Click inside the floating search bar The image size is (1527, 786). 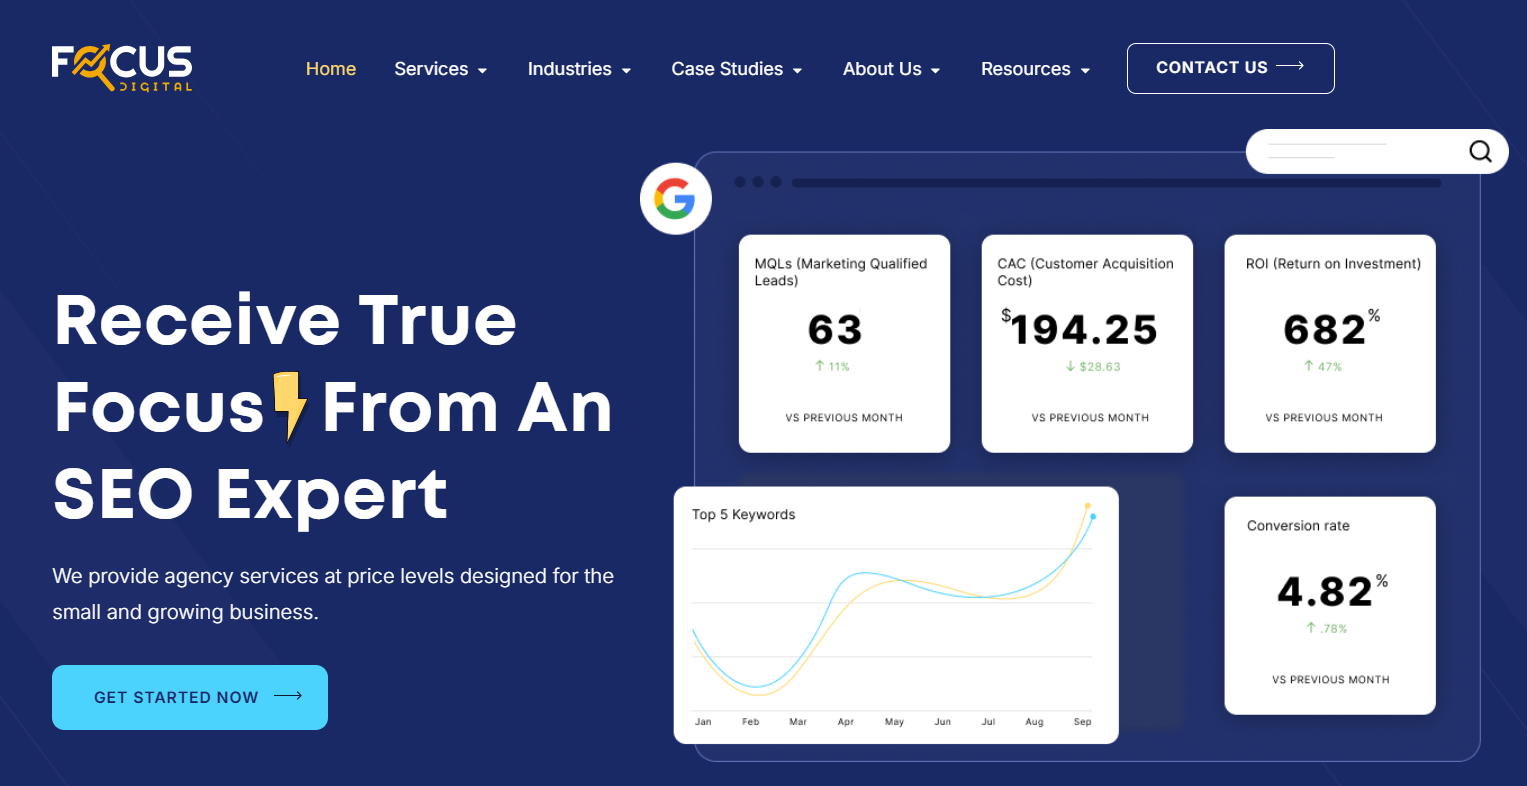(x=1350, y=151)
